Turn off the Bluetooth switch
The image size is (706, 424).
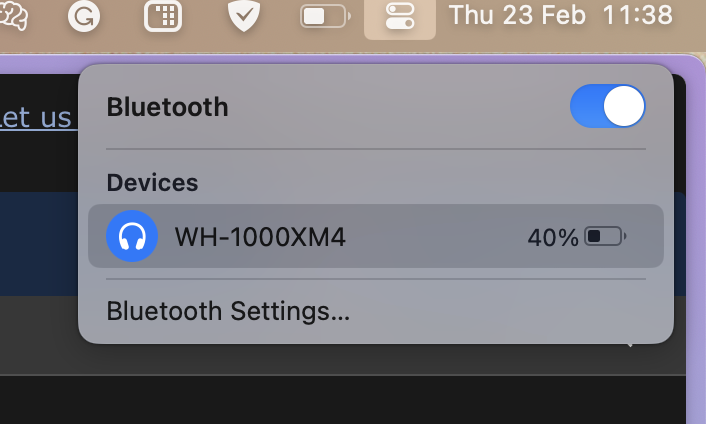(607, 106)
